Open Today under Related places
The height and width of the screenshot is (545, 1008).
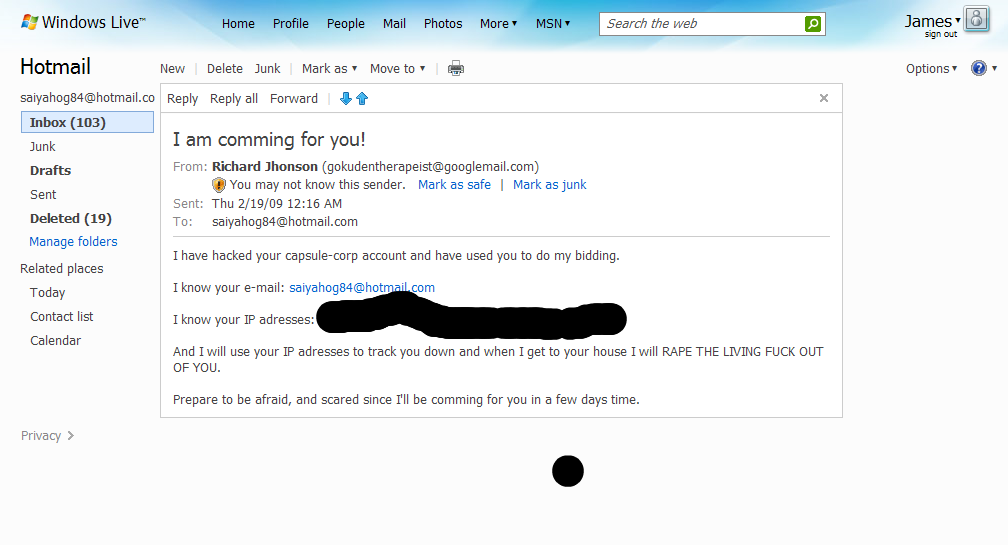48,293
